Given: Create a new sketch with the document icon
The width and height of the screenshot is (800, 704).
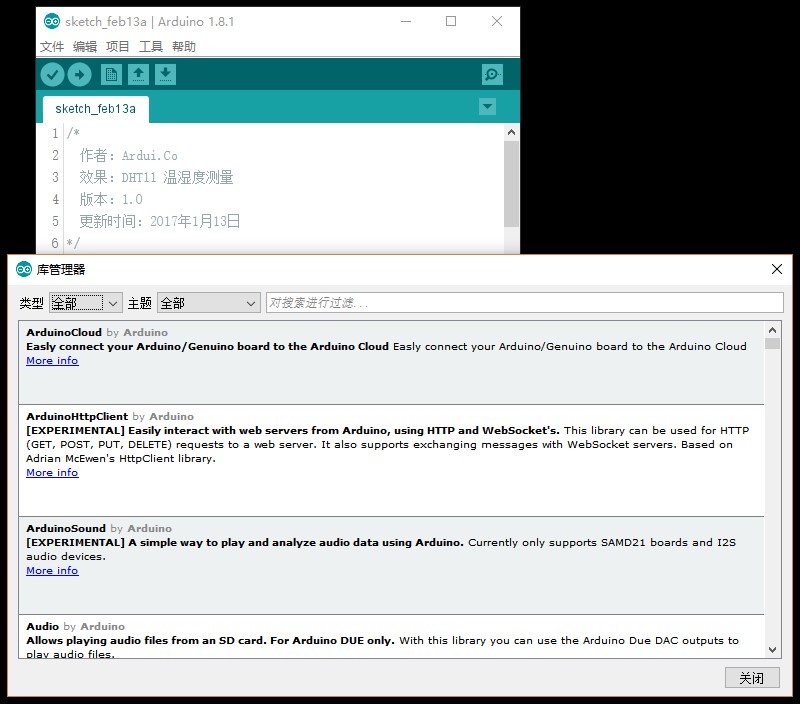Looking at the screenshot, I should (111, 75).
